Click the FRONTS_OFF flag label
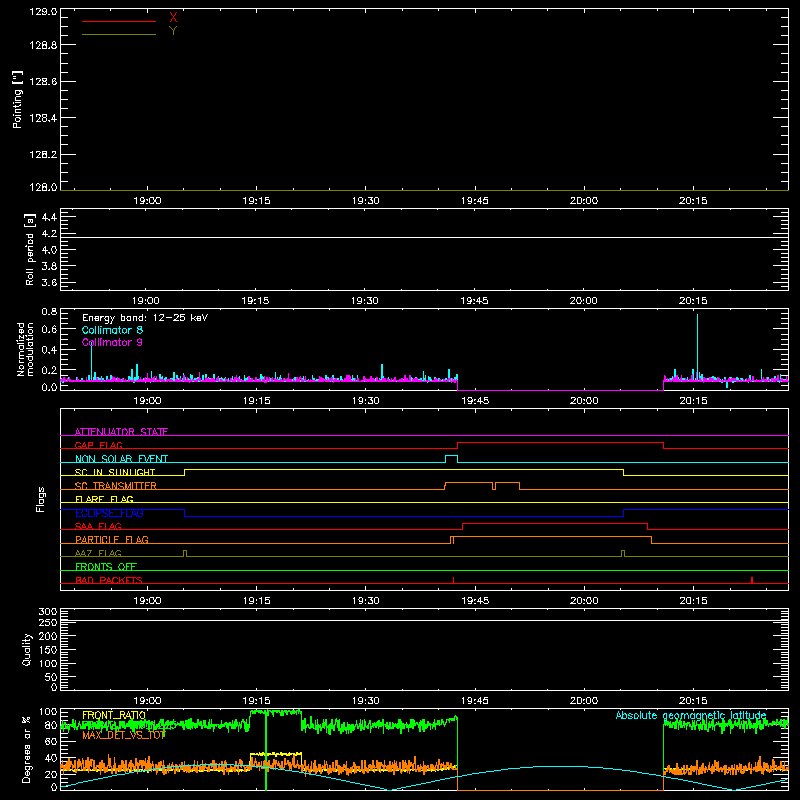Screen dimensions: 800x800 106,566
